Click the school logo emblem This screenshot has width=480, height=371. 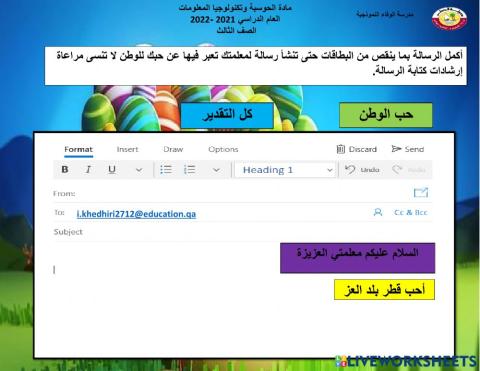click(x=450, y=19)
